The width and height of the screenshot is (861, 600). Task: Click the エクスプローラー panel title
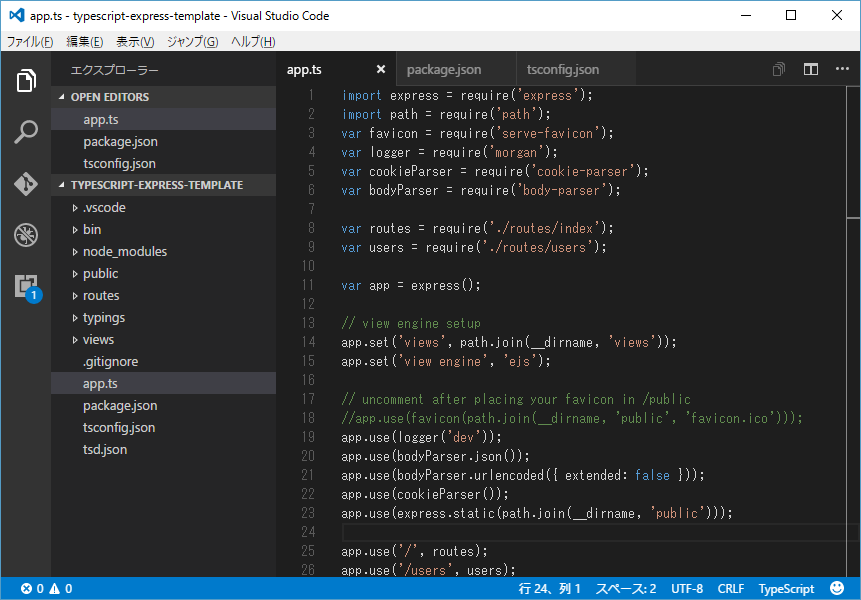coord(115,70)
